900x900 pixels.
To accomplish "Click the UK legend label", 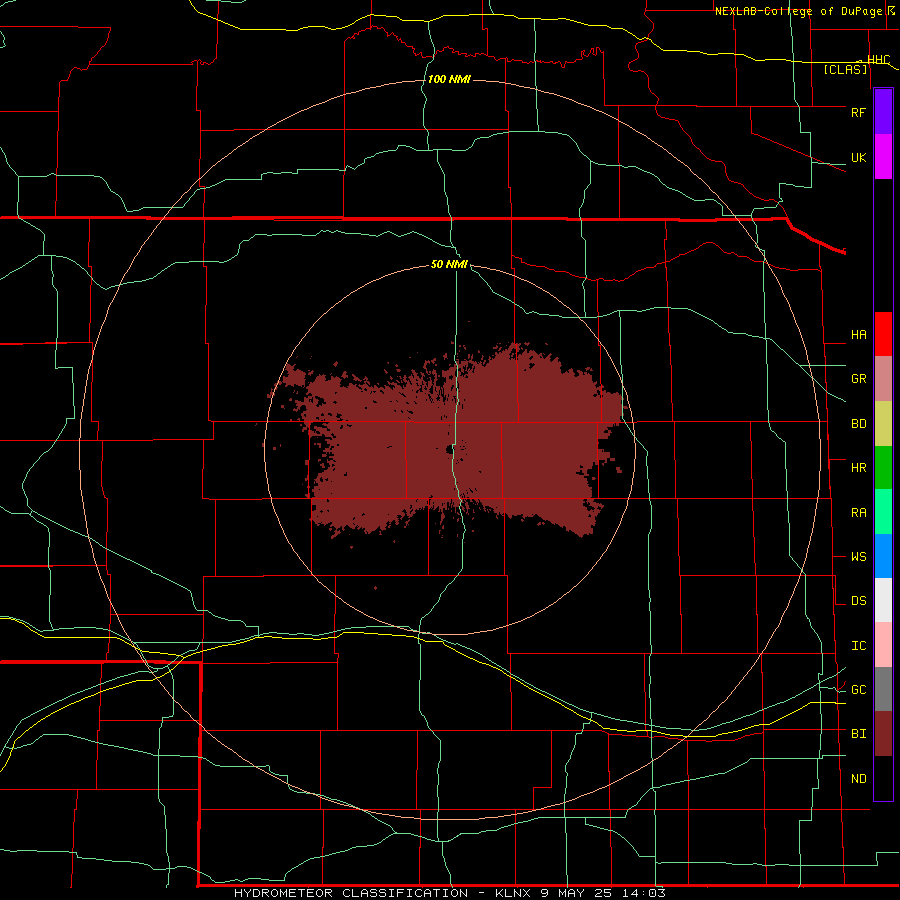I will pyautogui.click(x=858, y=157).
